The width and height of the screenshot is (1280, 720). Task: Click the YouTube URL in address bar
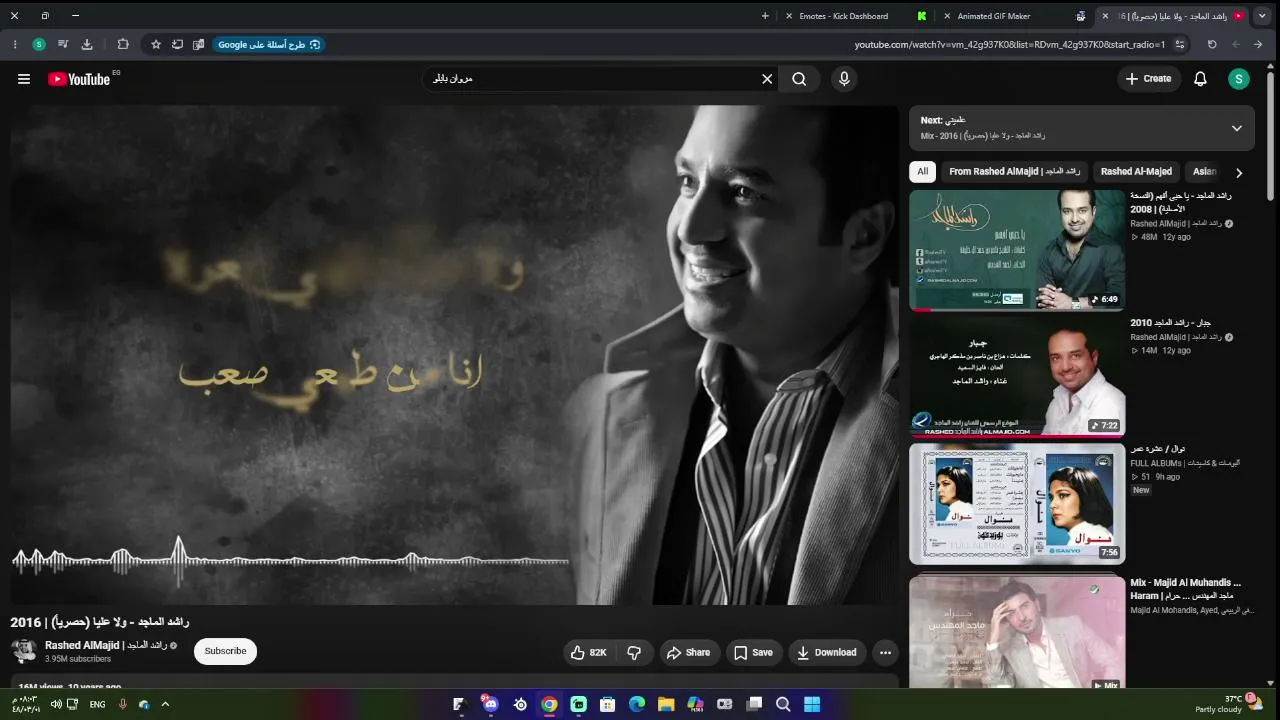click(1010, 44)
